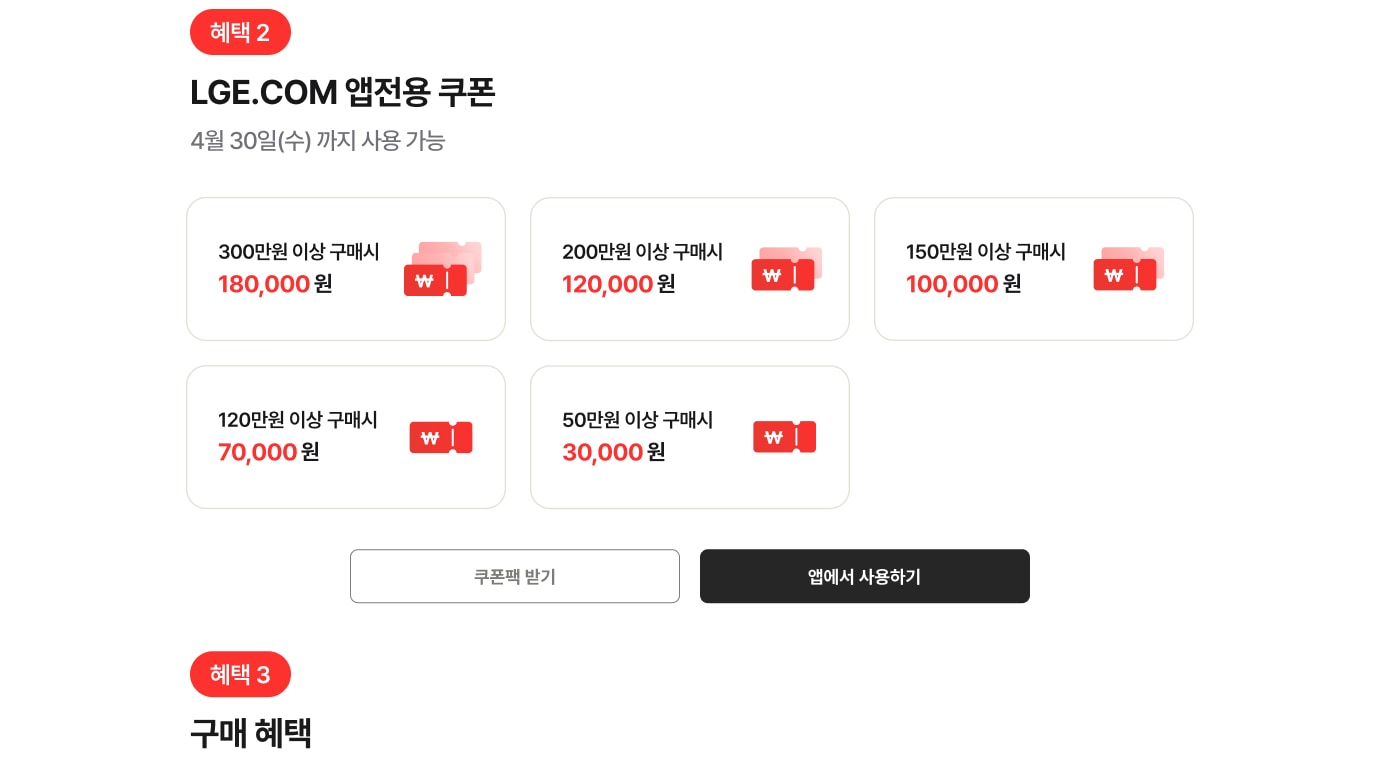Select the 혜택 3 red badge
Viewport: 1380px width, 761px height.
240,674
